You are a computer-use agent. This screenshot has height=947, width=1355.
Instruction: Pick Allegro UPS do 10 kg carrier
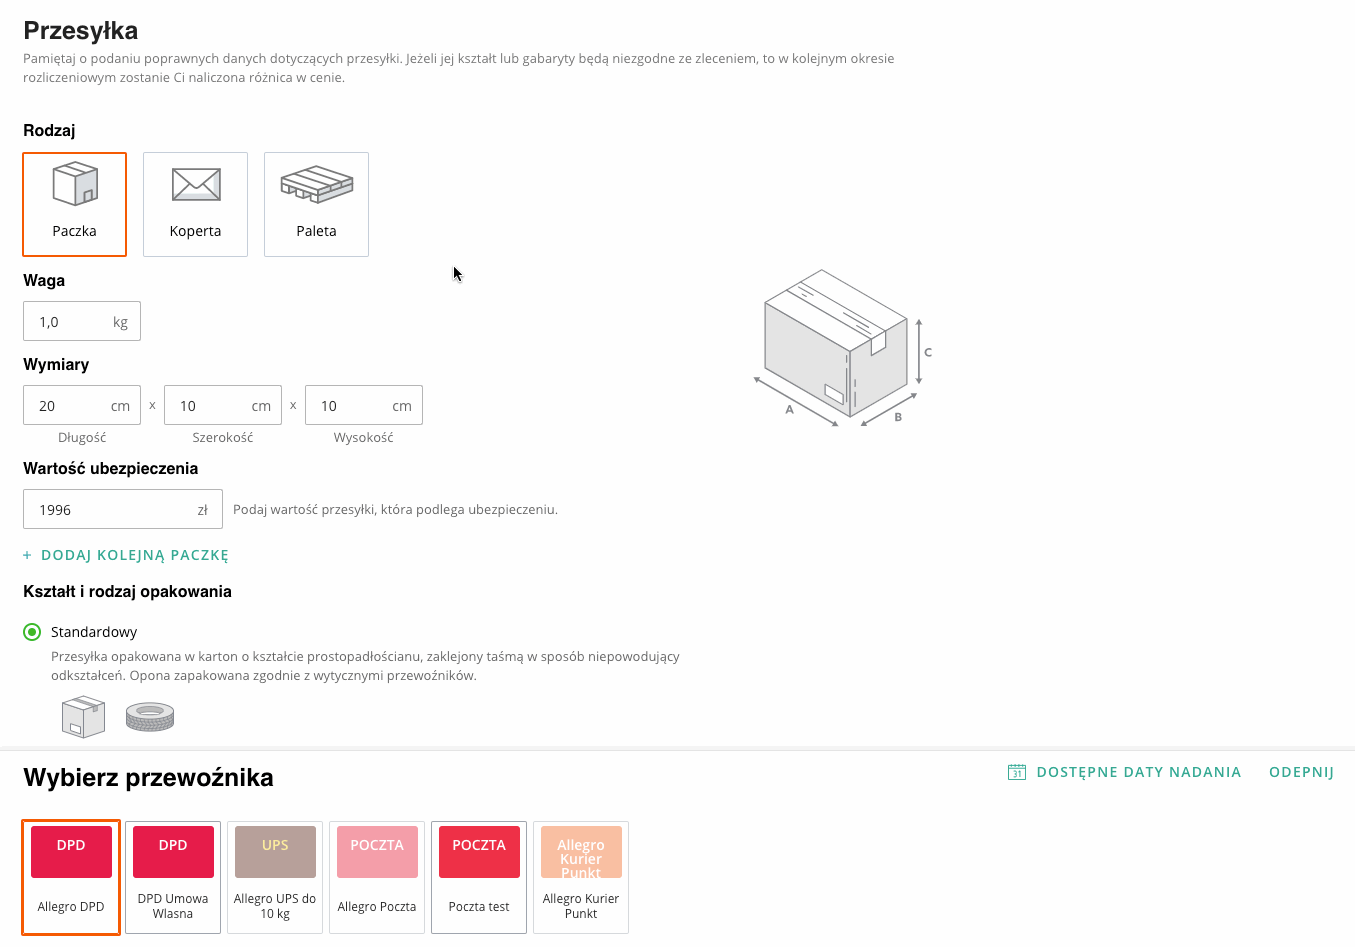[275, 877]
